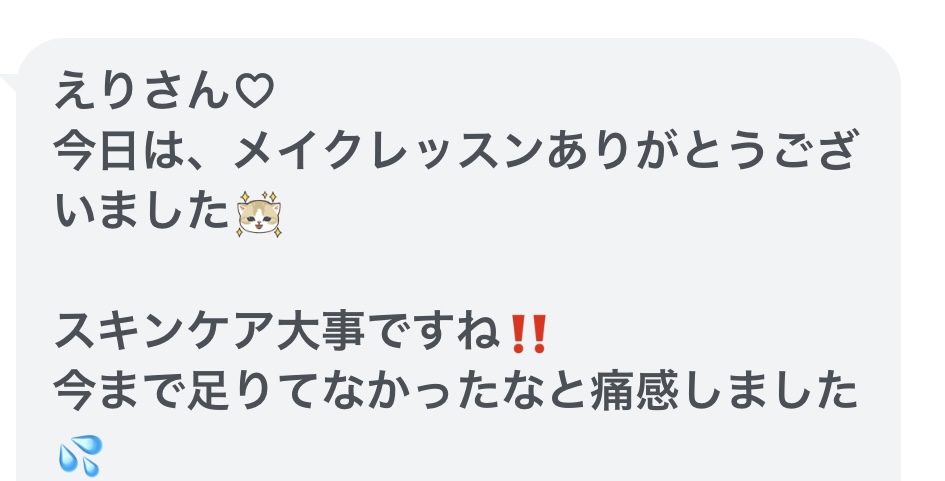Click the word メイクレッスン
Screen dimensions: 945x481
point(387,151)
